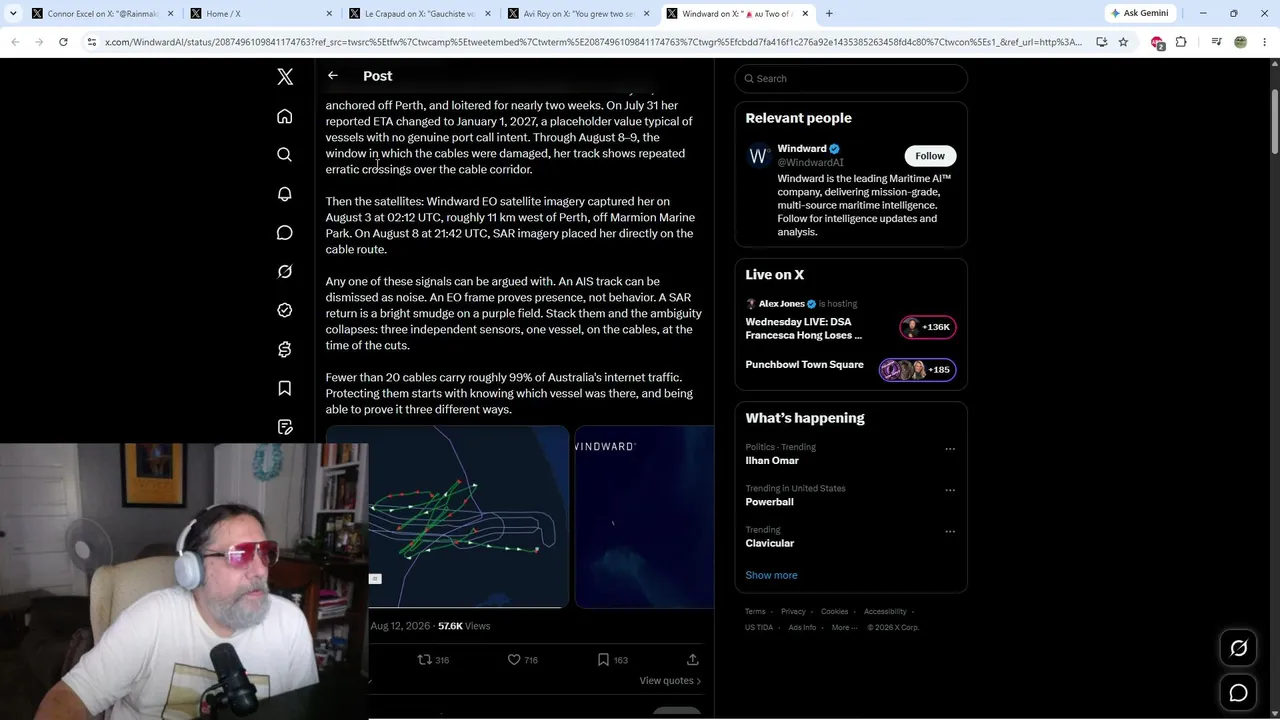Screen dimensions: 1280x720
Task: Expand the footer More menu
Action: click(x=844, y=627)
